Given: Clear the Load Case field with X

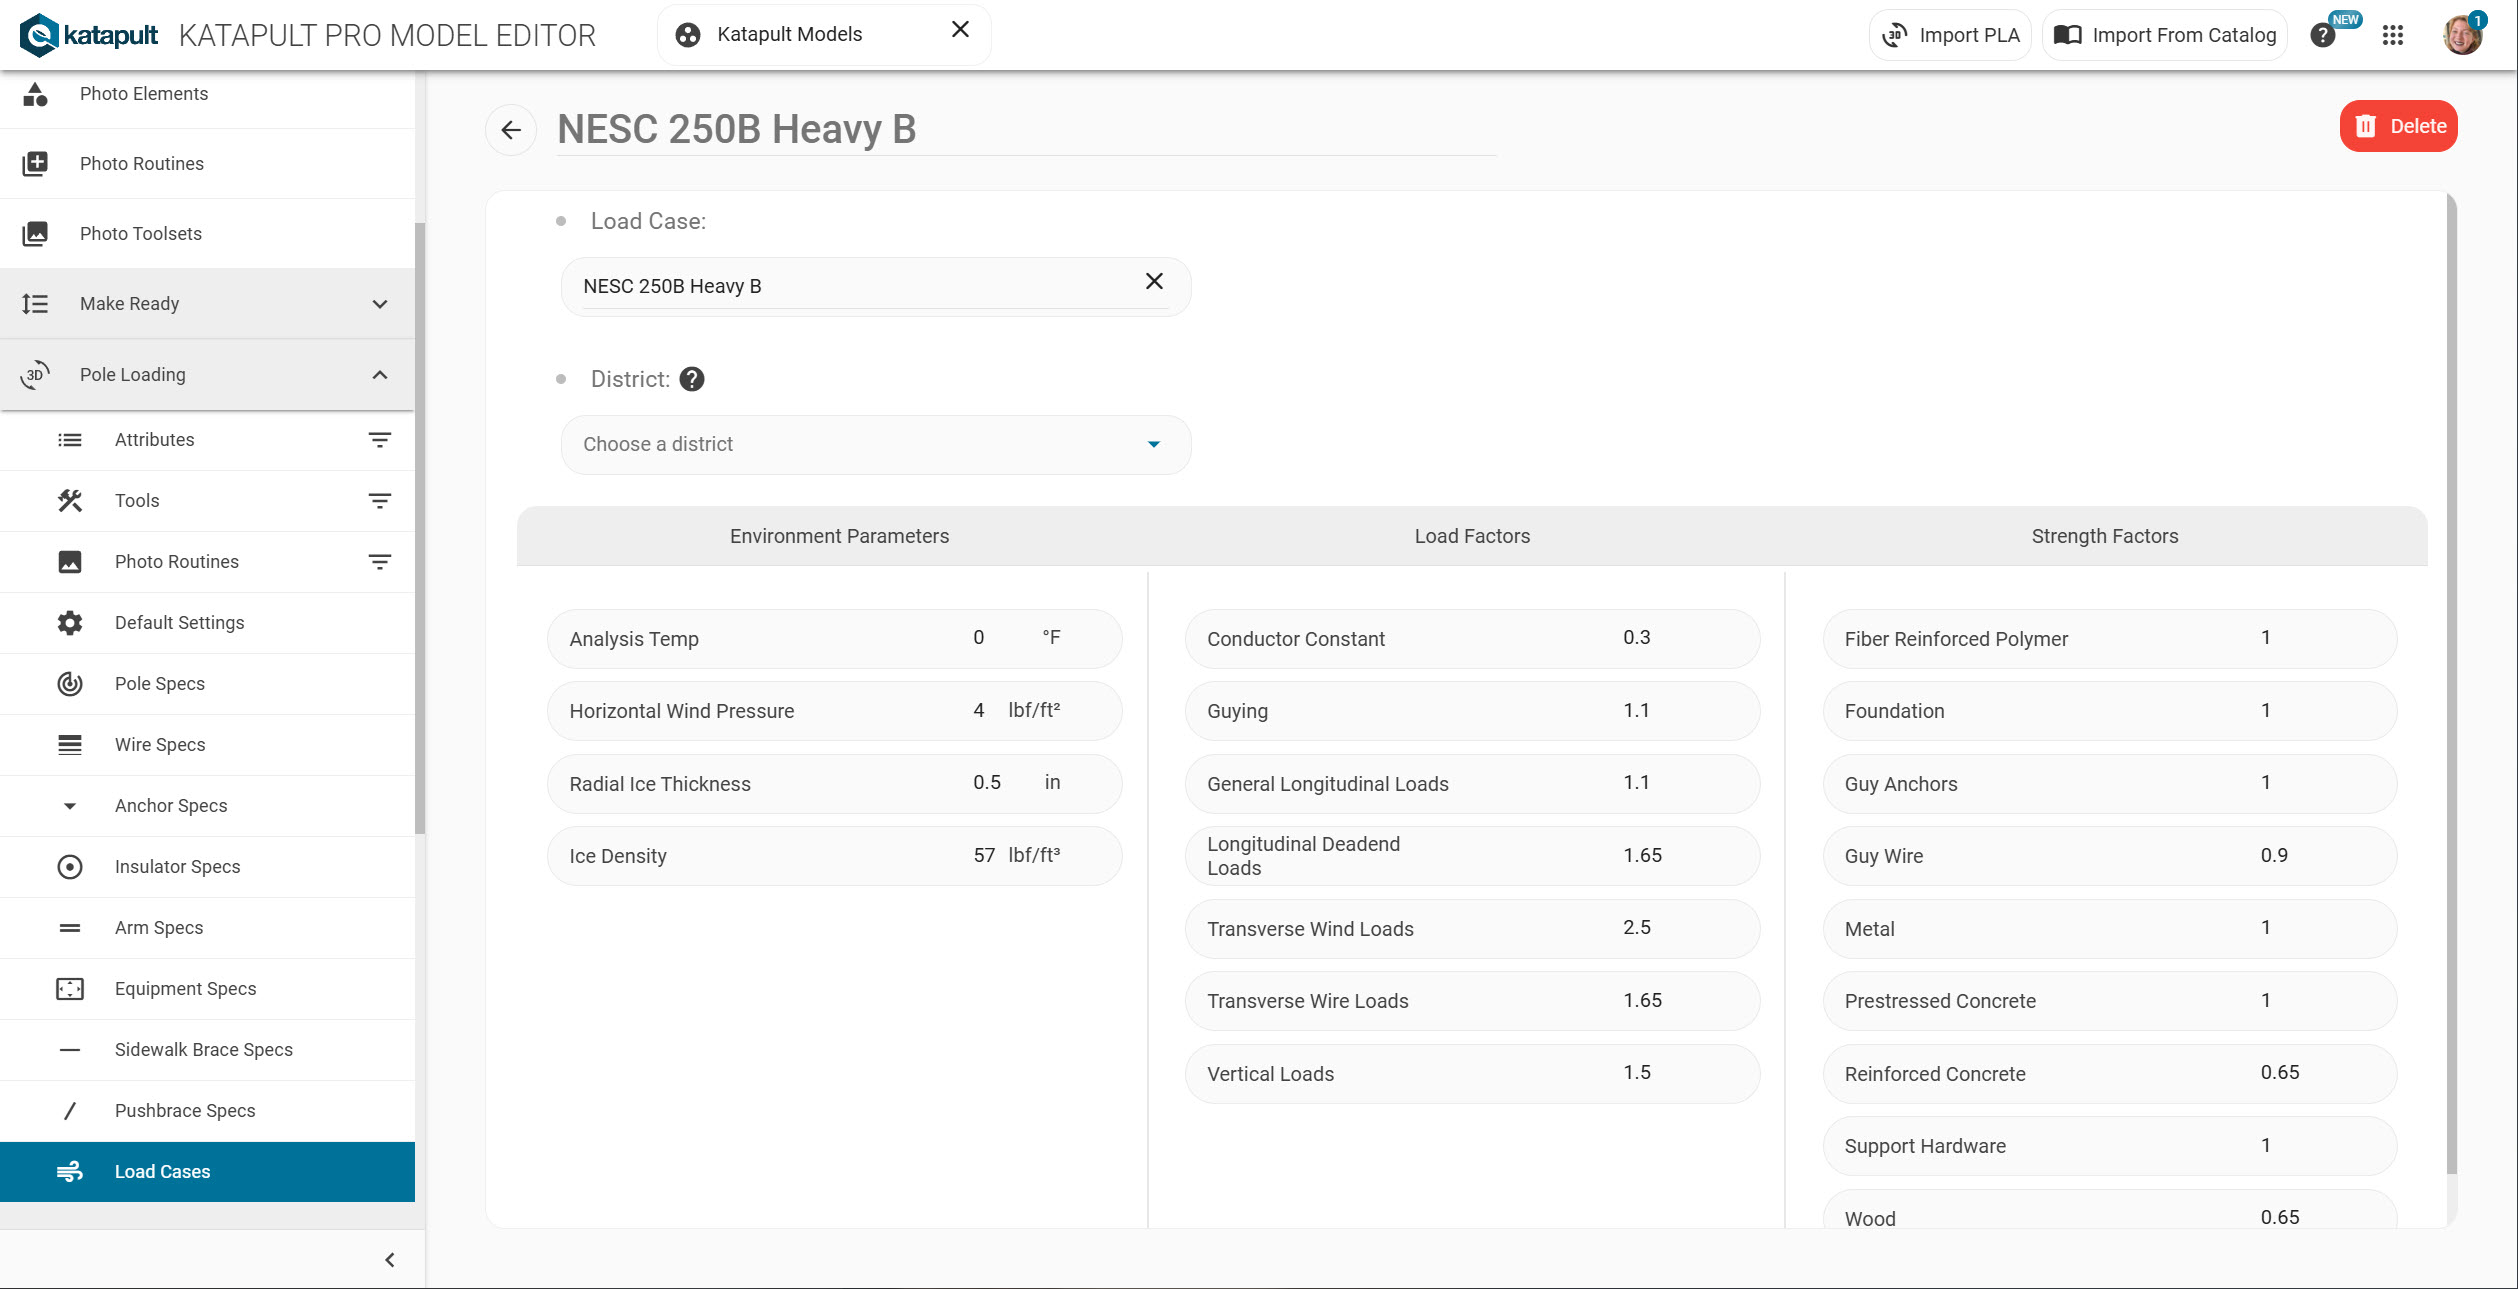Looking at the screenshot, I should point(1154,282).
